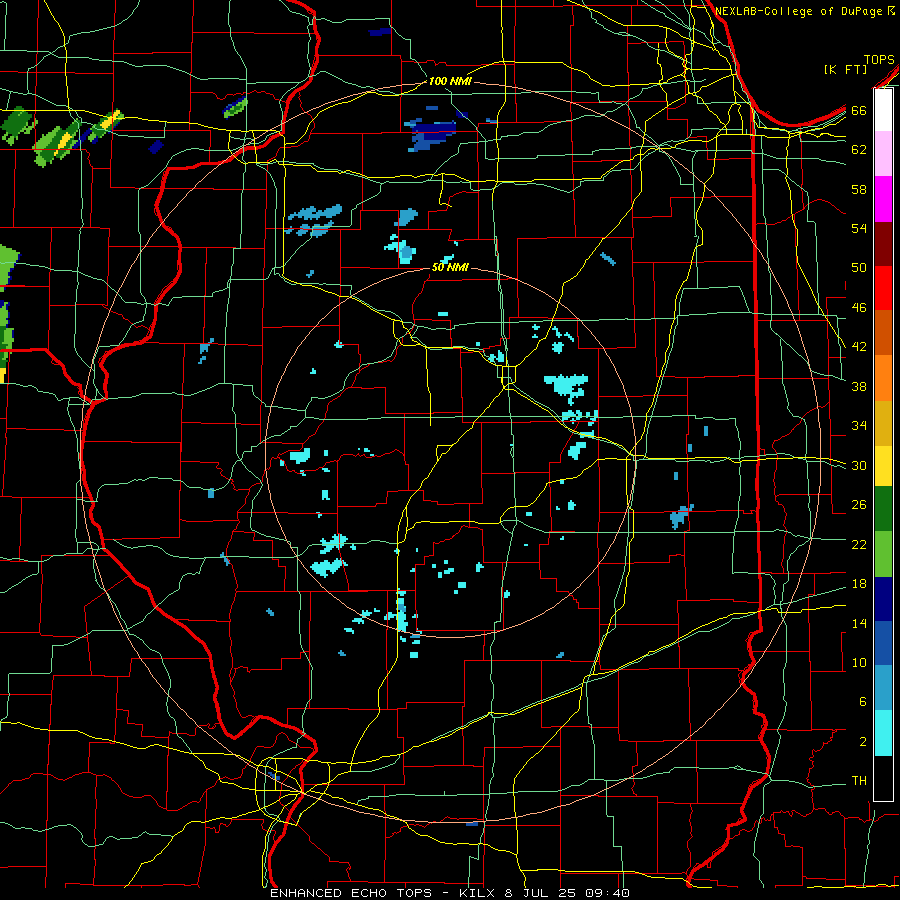900x900 pixels.
Task: Select the dark orange legend swatch
Action: point(883,333)
